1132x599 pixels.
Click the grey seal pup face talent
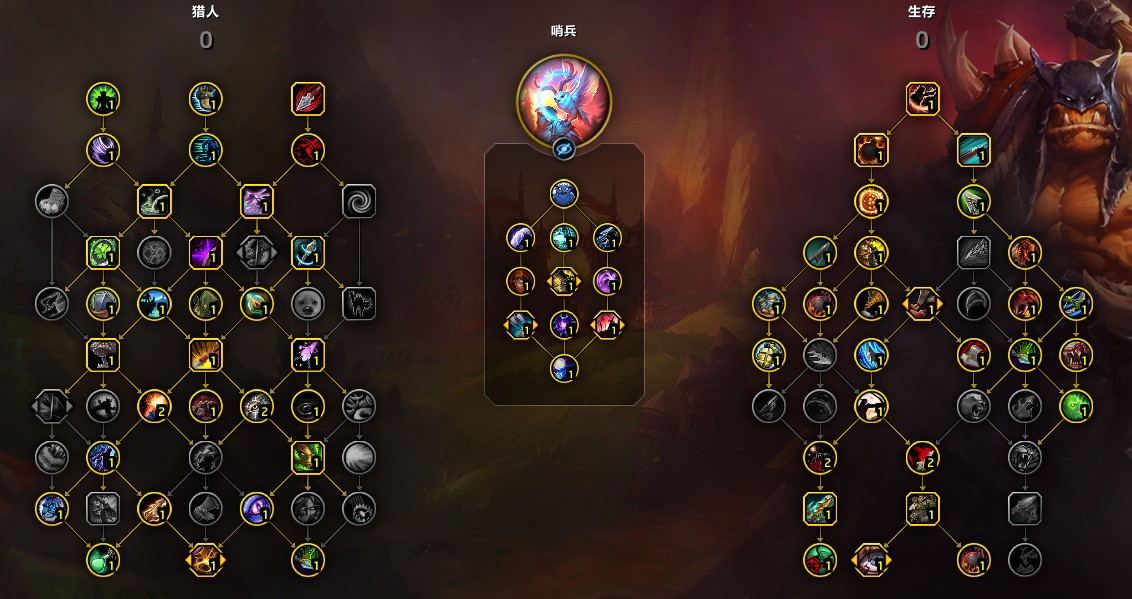pyautogui.click(x=308, y=304)
